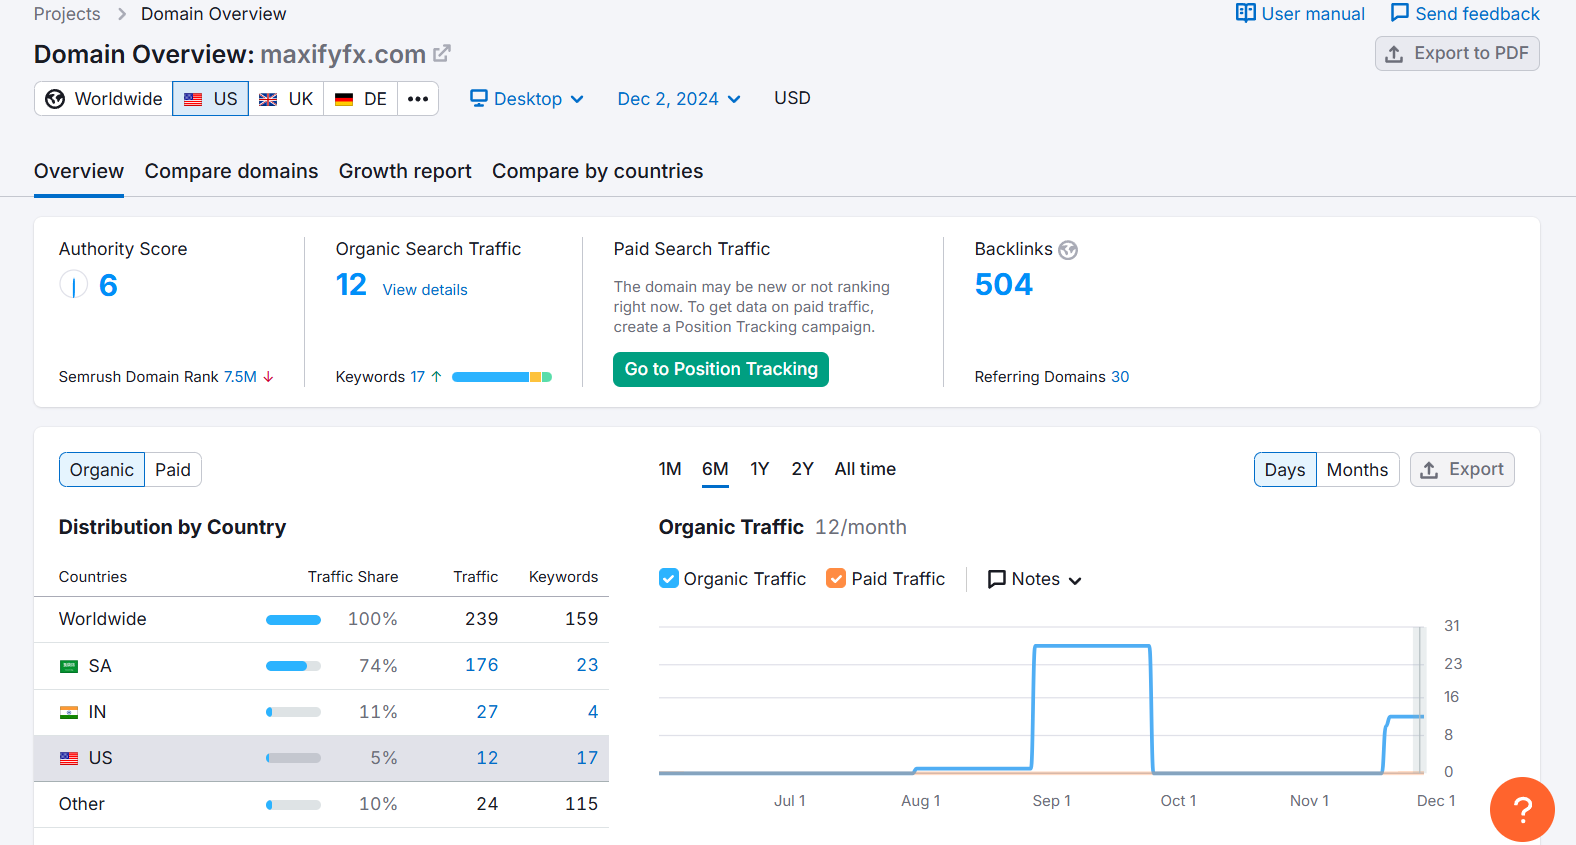Image resolution: width=1576 pixels, height=845 pixels.
Task: Select Worldwide database
Action: point(104,99)
